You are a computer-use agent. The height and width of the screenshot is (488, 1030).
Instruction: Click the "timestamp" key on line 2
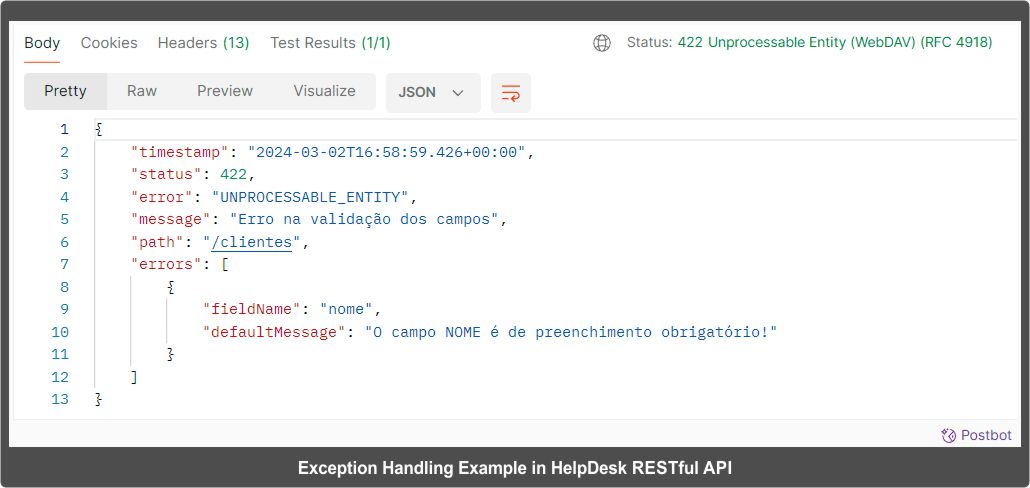point(179,152)
